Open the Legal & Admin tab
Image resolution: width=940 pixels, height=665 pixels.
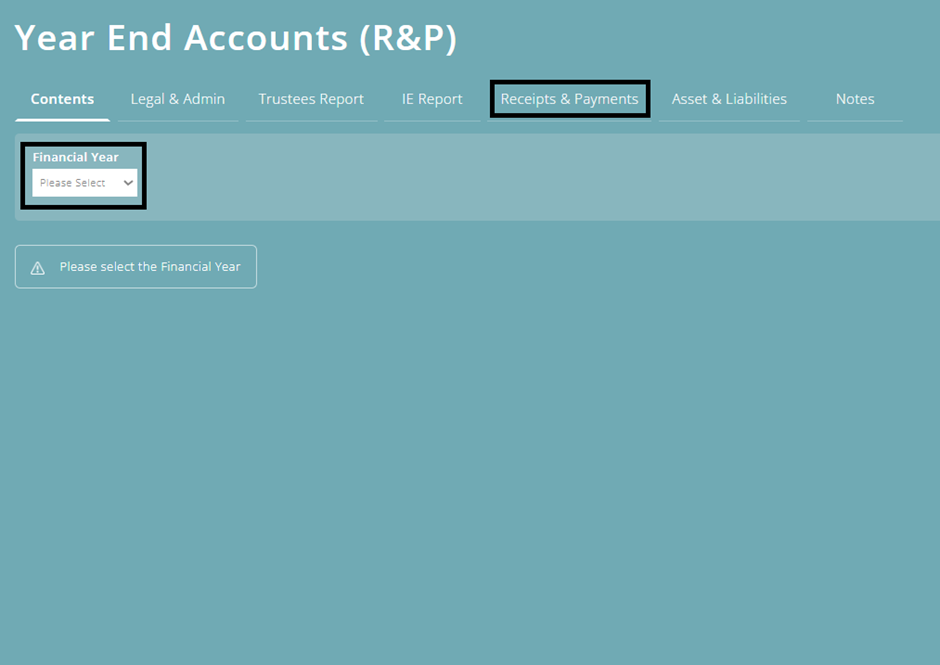[x=177, y=98]
